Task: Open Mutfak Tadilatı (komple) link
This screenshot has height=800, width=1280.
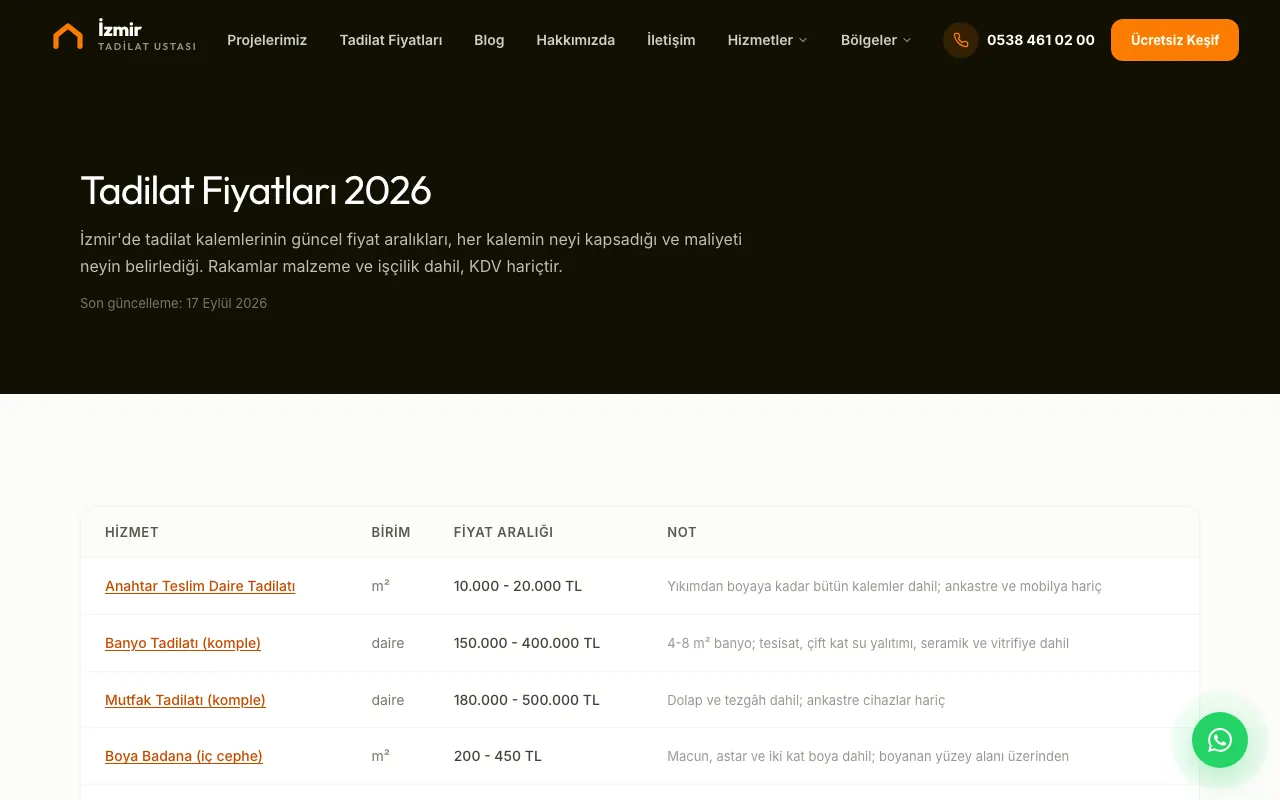Action: tap(185, 700)
